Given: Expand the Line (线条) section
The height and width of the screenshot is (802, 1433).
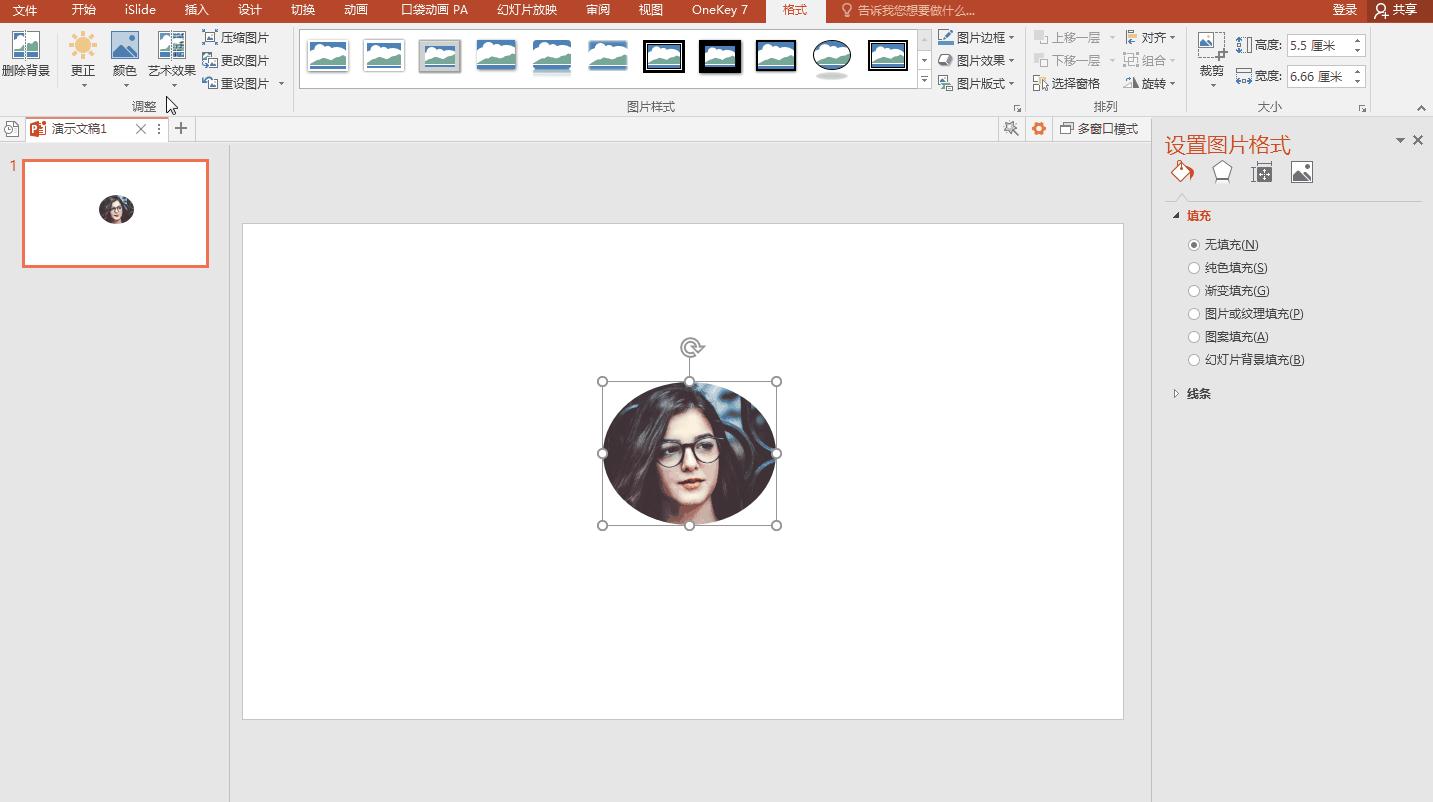Looking at the screenshot, I should [1198, 394].
